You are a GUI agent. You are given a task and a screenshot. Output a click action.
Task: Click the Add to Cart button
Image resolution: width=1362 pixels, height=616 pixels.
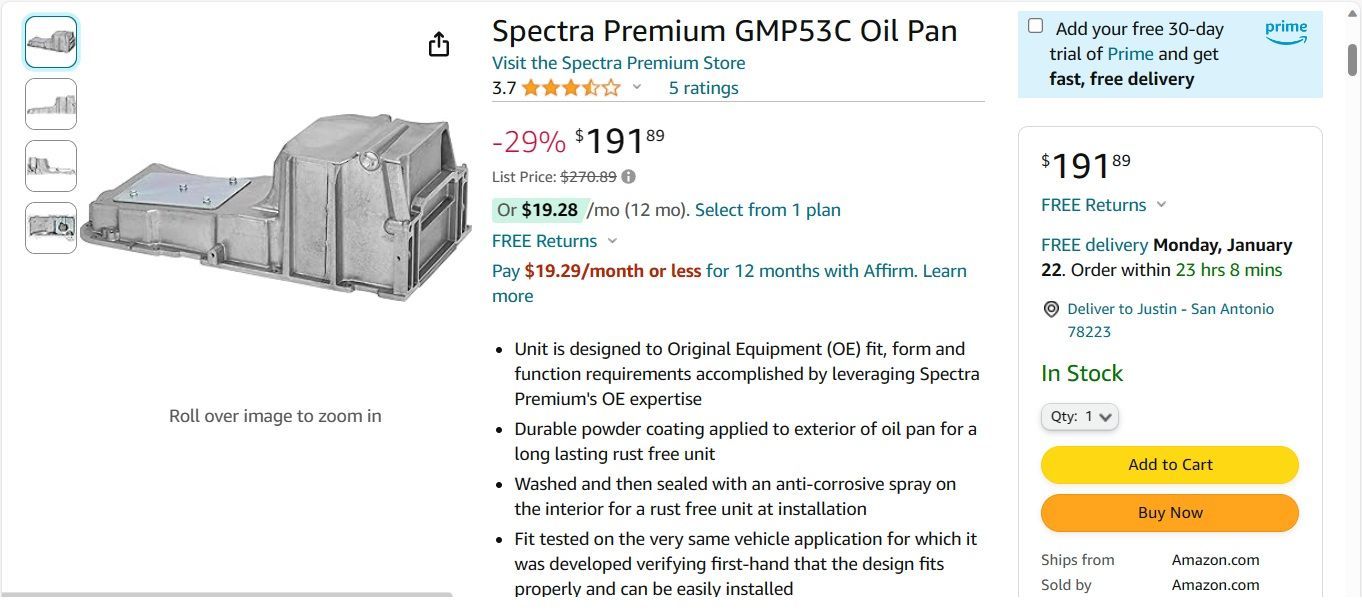[1169, 465]
